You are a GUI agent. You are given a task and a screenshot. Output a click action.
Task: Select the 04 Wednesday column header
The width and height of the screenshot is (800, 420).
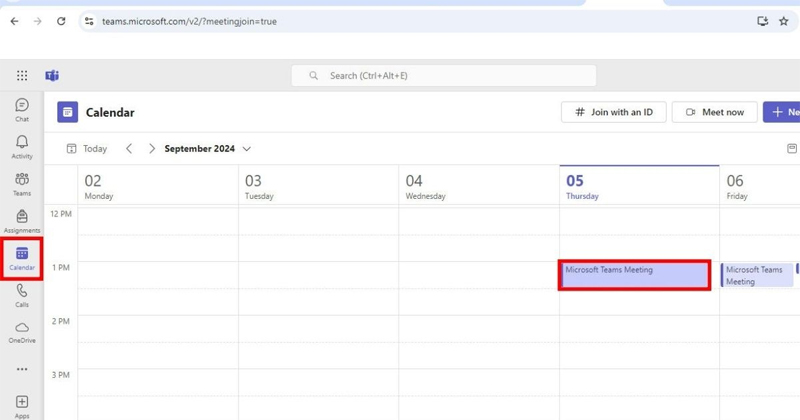coord(479,186)
